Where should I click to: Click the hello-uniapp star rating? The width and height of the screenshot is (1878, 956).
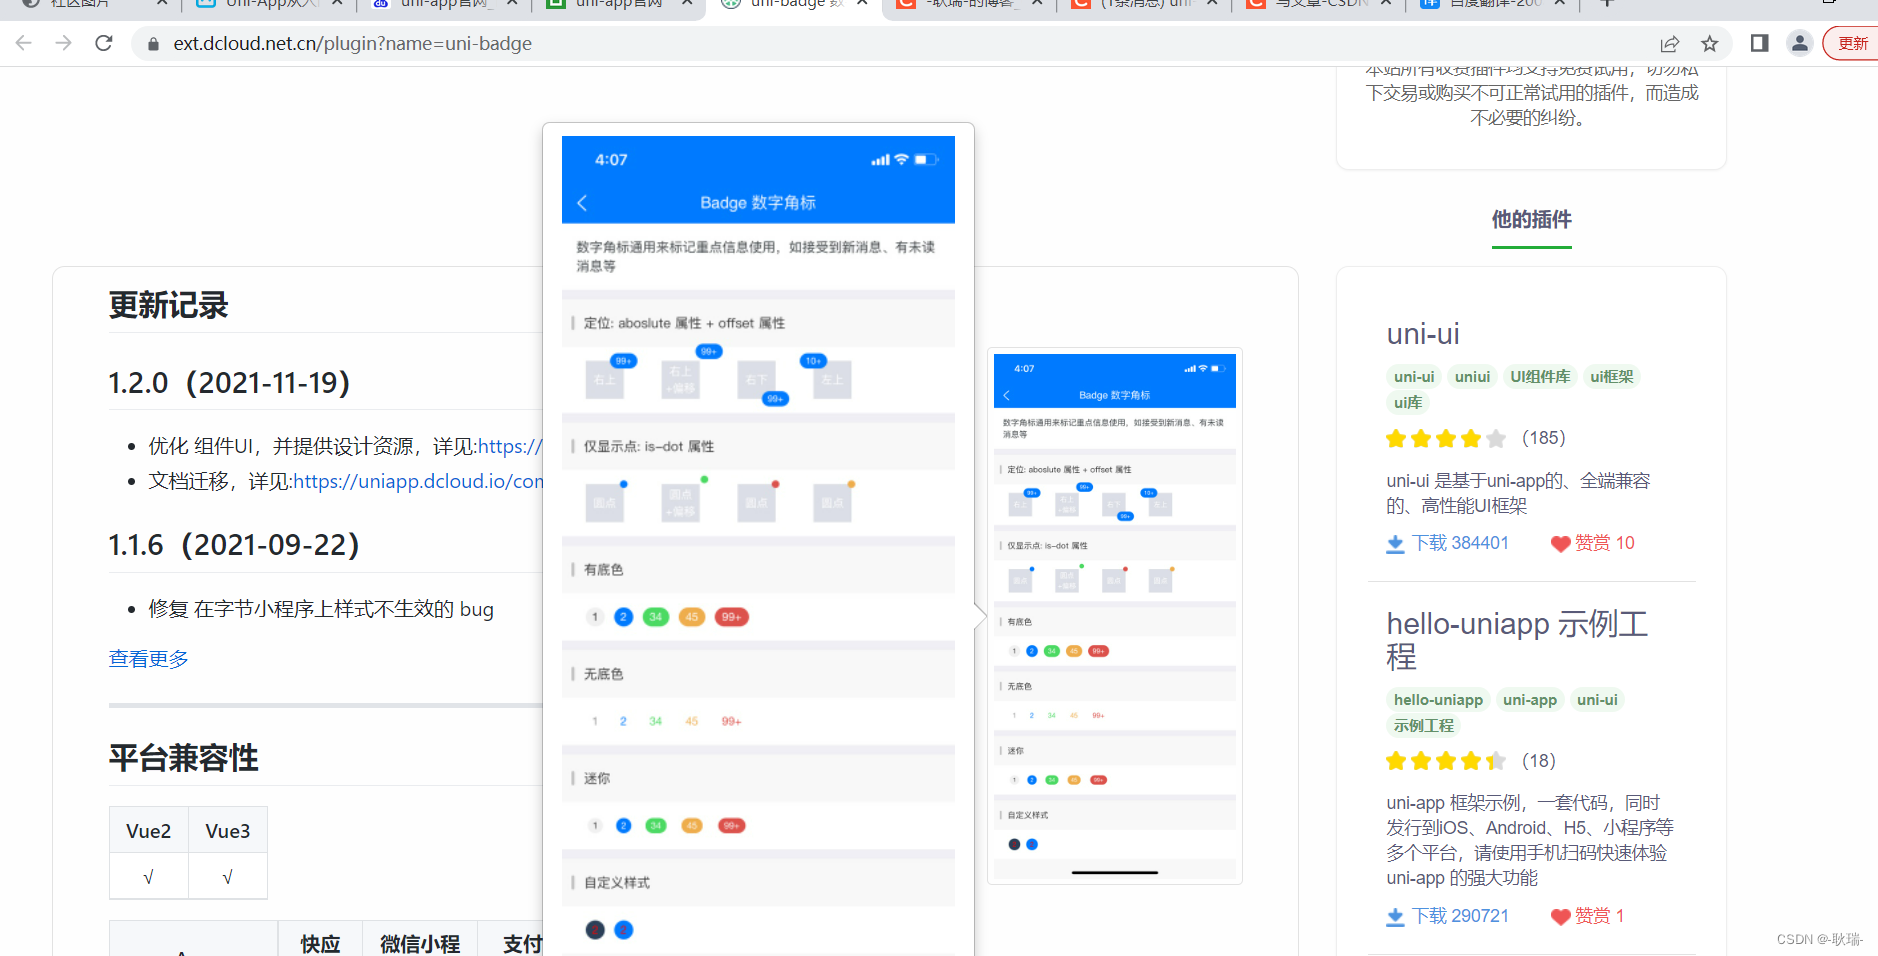(x=1446, y=762)
